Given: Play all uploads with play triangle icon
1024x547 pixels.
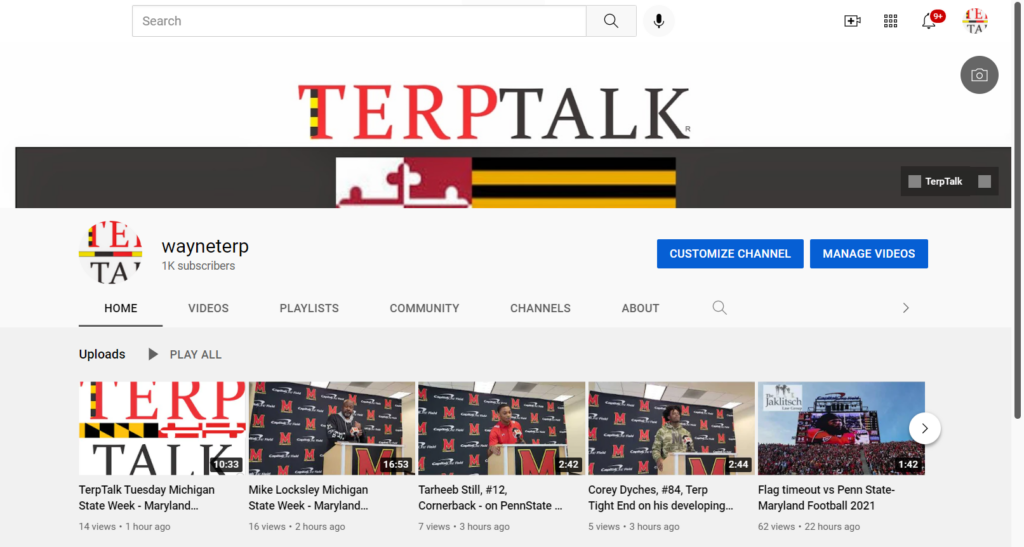Looking at the screenshot, I should coord(153,354).
